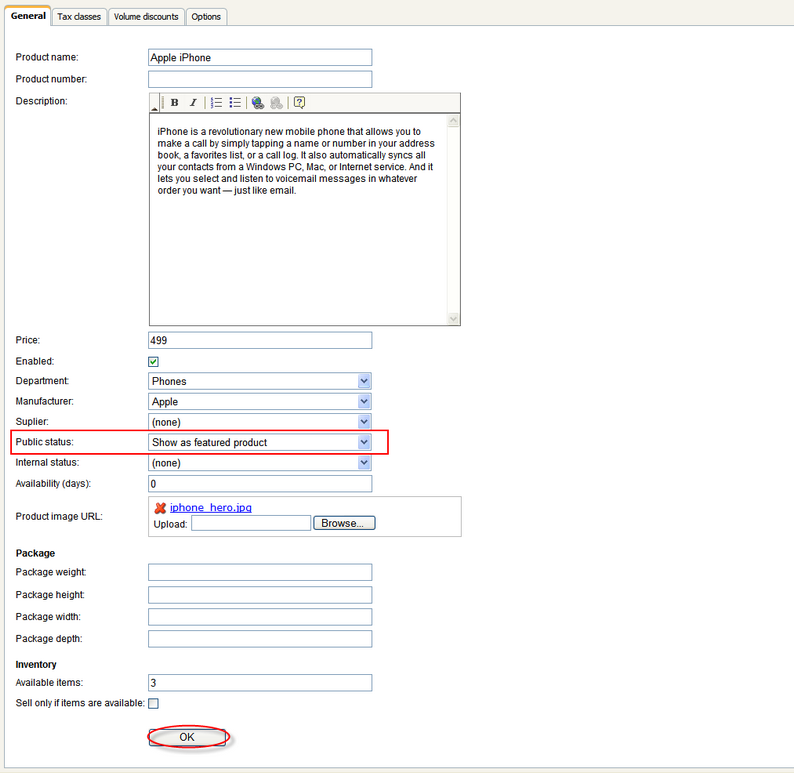
Task: Expand the Internal status dropdown
Action: [x=260, y=463]
